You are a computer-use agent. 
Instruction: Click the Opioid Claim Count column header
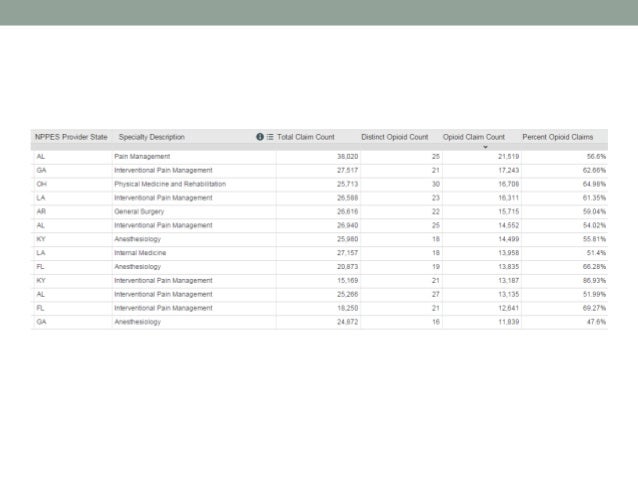pyautogui.click(x=474, y=137)
